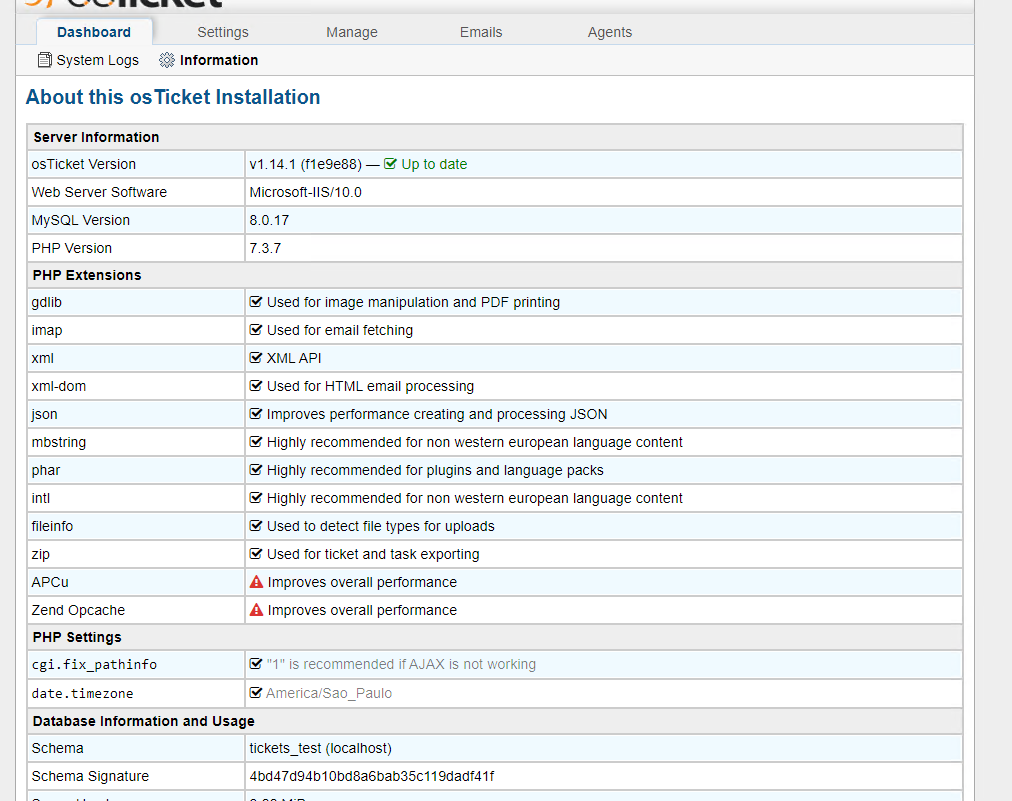
Task: Click the 'PHP Extensions' section header
Action: pos(87,275)
